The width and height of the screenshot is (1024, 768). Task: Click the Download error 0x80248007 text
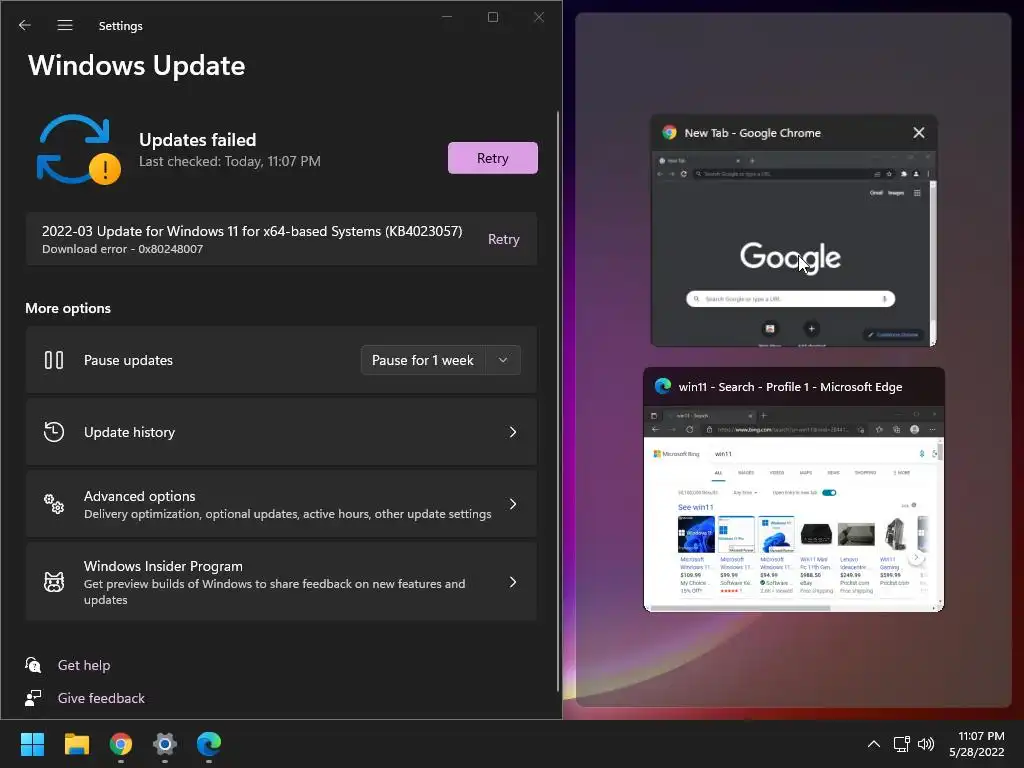coord(122,249)
